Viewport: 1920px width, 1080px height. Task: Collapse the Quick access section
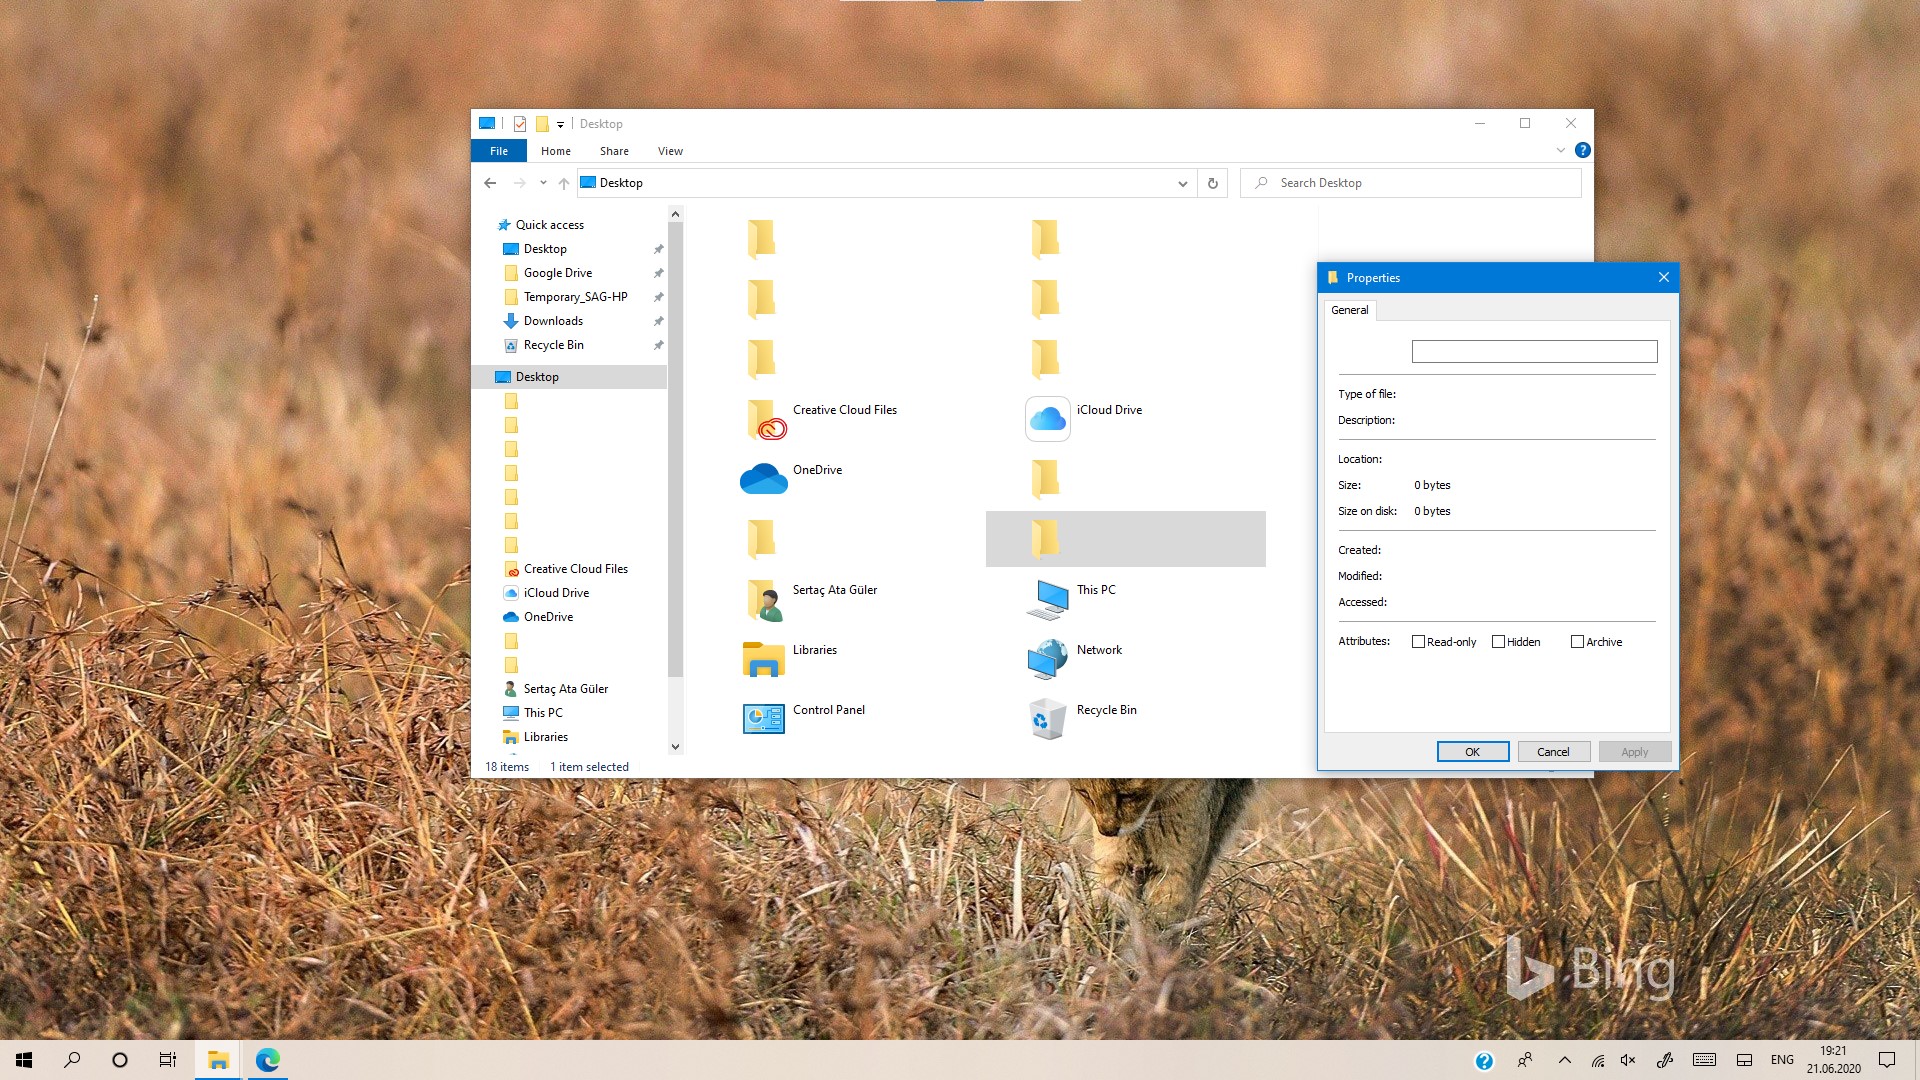(489, 225)
